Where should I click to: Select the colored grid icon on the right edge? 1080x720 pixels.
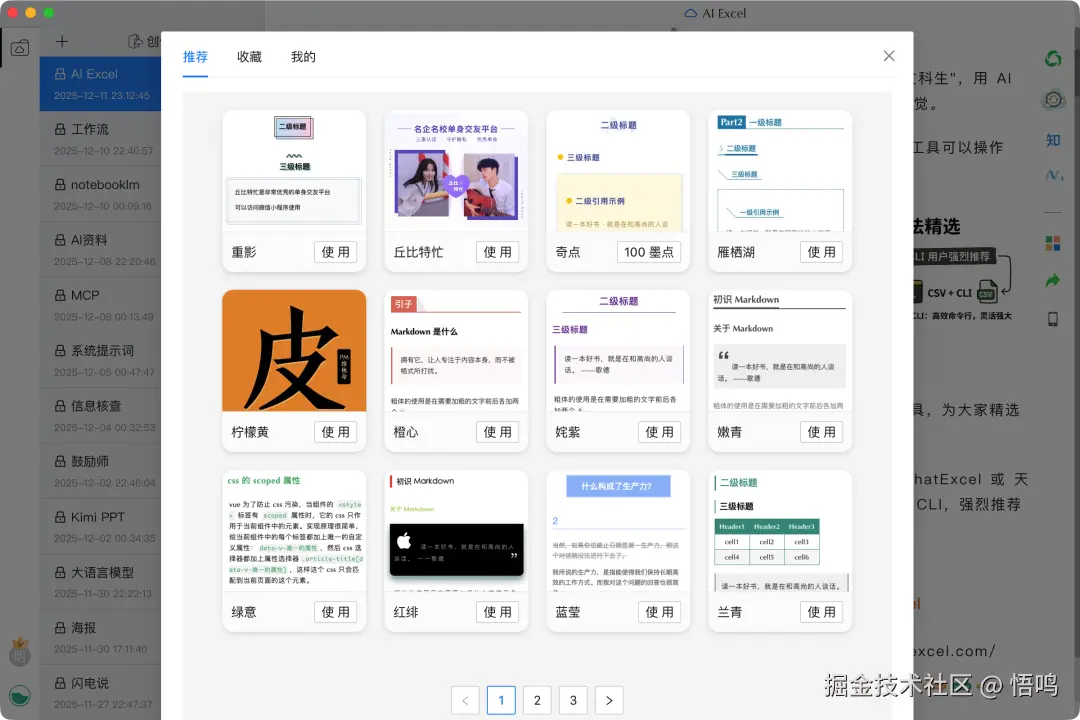tap(1053, 243)
